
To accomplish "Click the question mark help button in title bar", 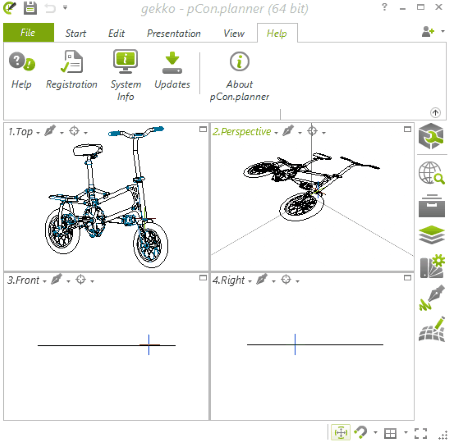I will pyautogui.click(x=384, y=7).
